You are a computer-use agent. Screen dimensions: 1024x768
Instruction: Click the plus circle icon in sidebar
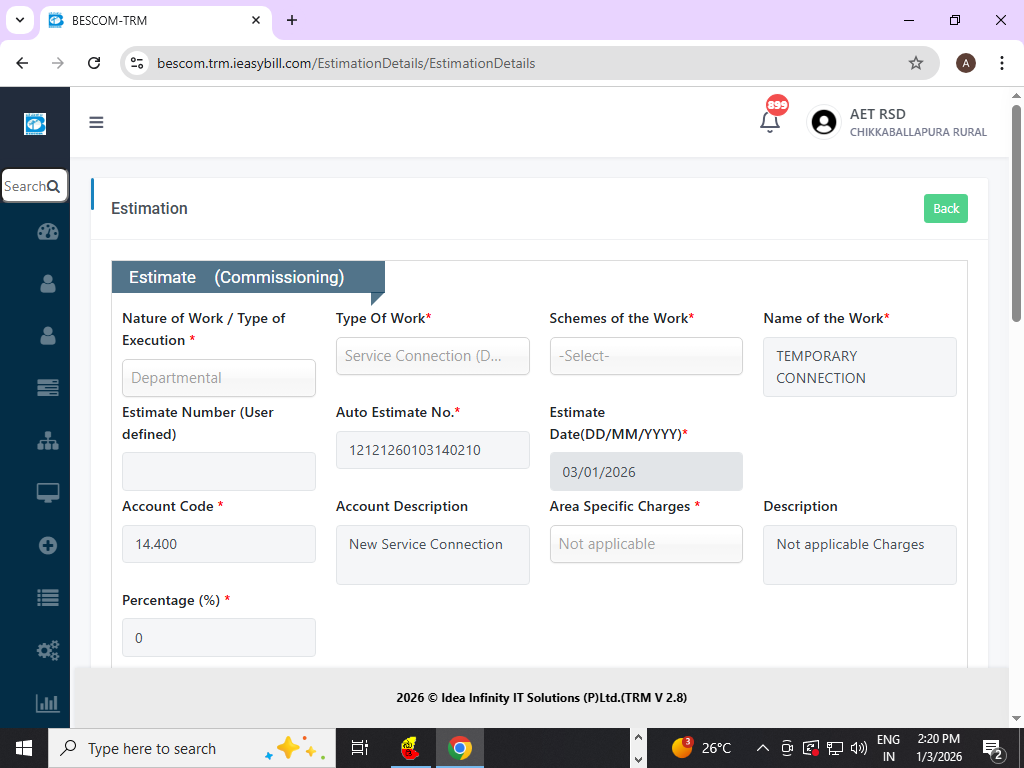48,545
